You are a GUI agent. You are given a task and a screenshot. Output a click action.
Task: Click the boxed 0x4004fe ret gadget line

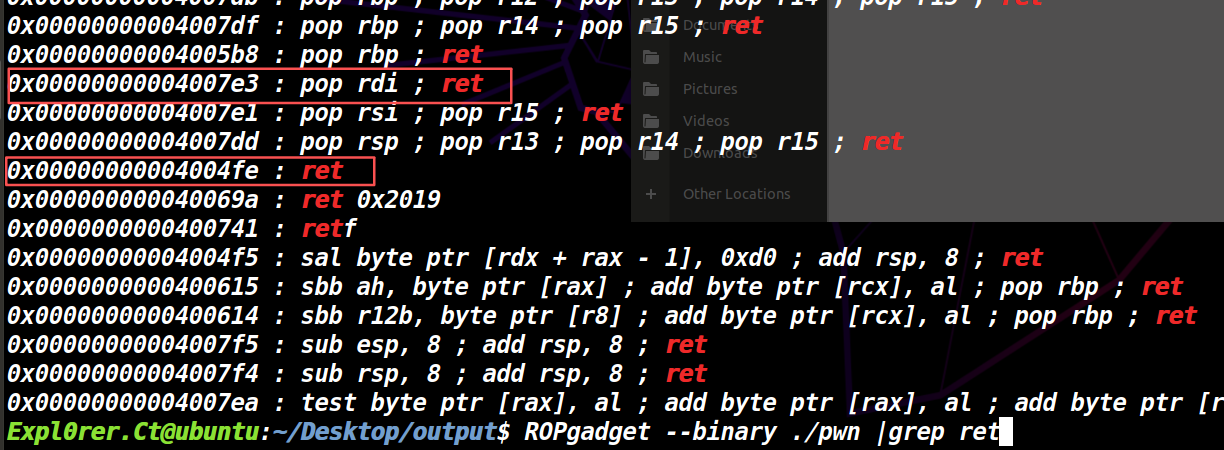click(x=190, y=171)
